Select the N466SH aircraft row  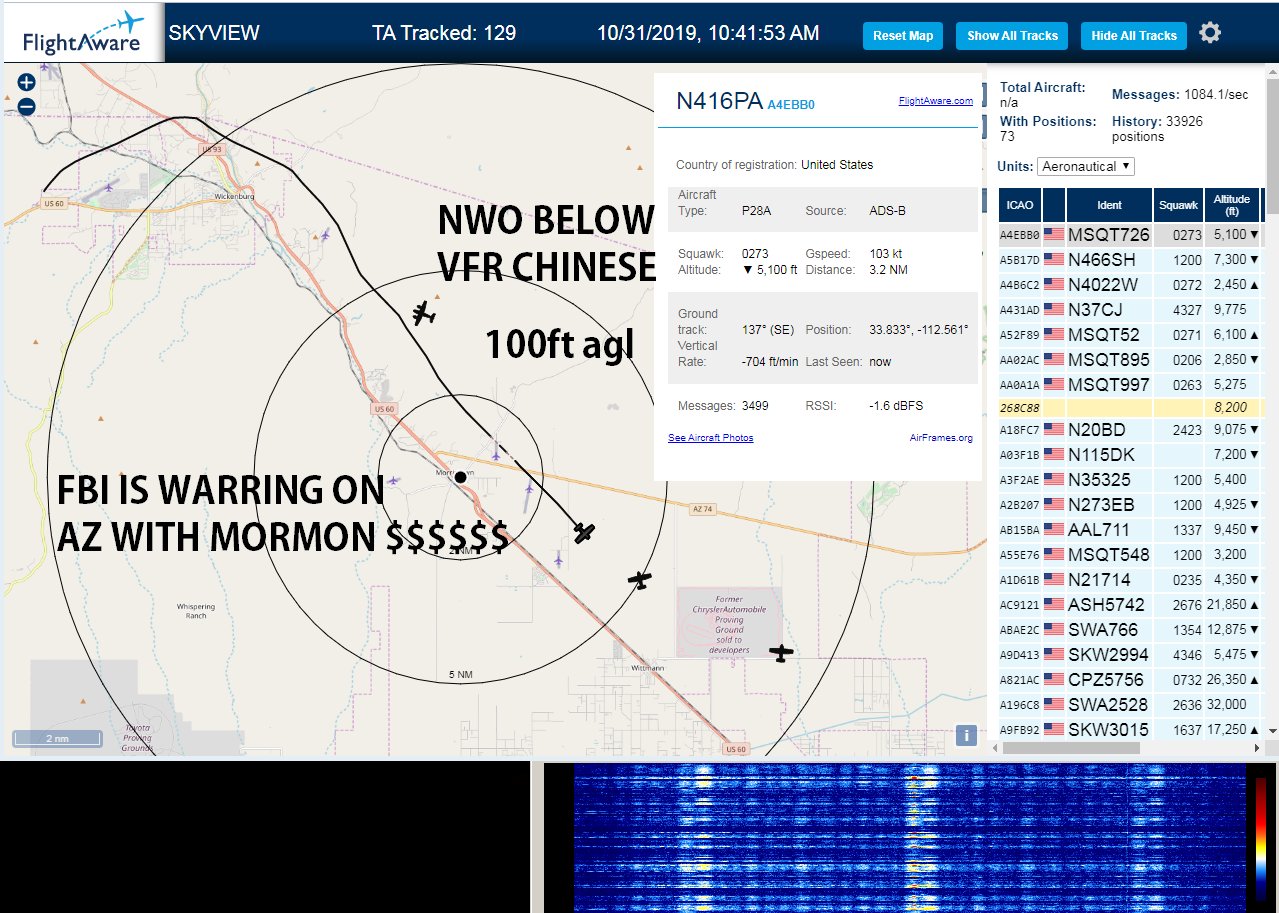tap(1130, 259)
